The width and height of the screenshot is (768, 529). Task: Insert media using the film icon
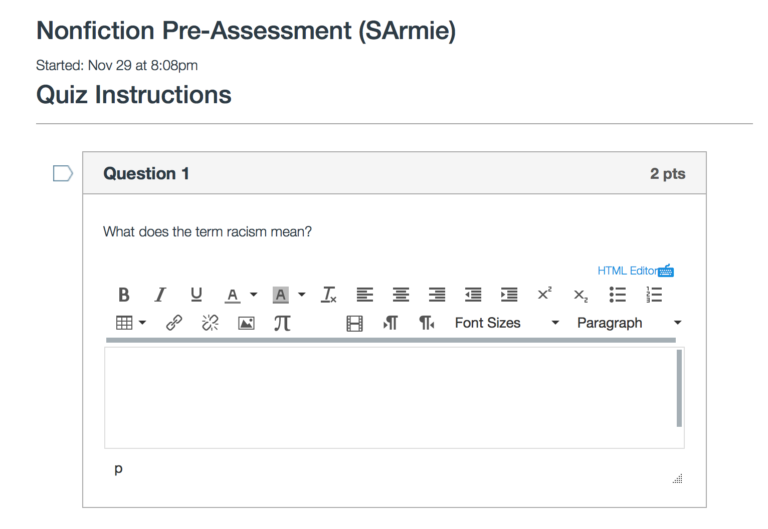[354, 323]
